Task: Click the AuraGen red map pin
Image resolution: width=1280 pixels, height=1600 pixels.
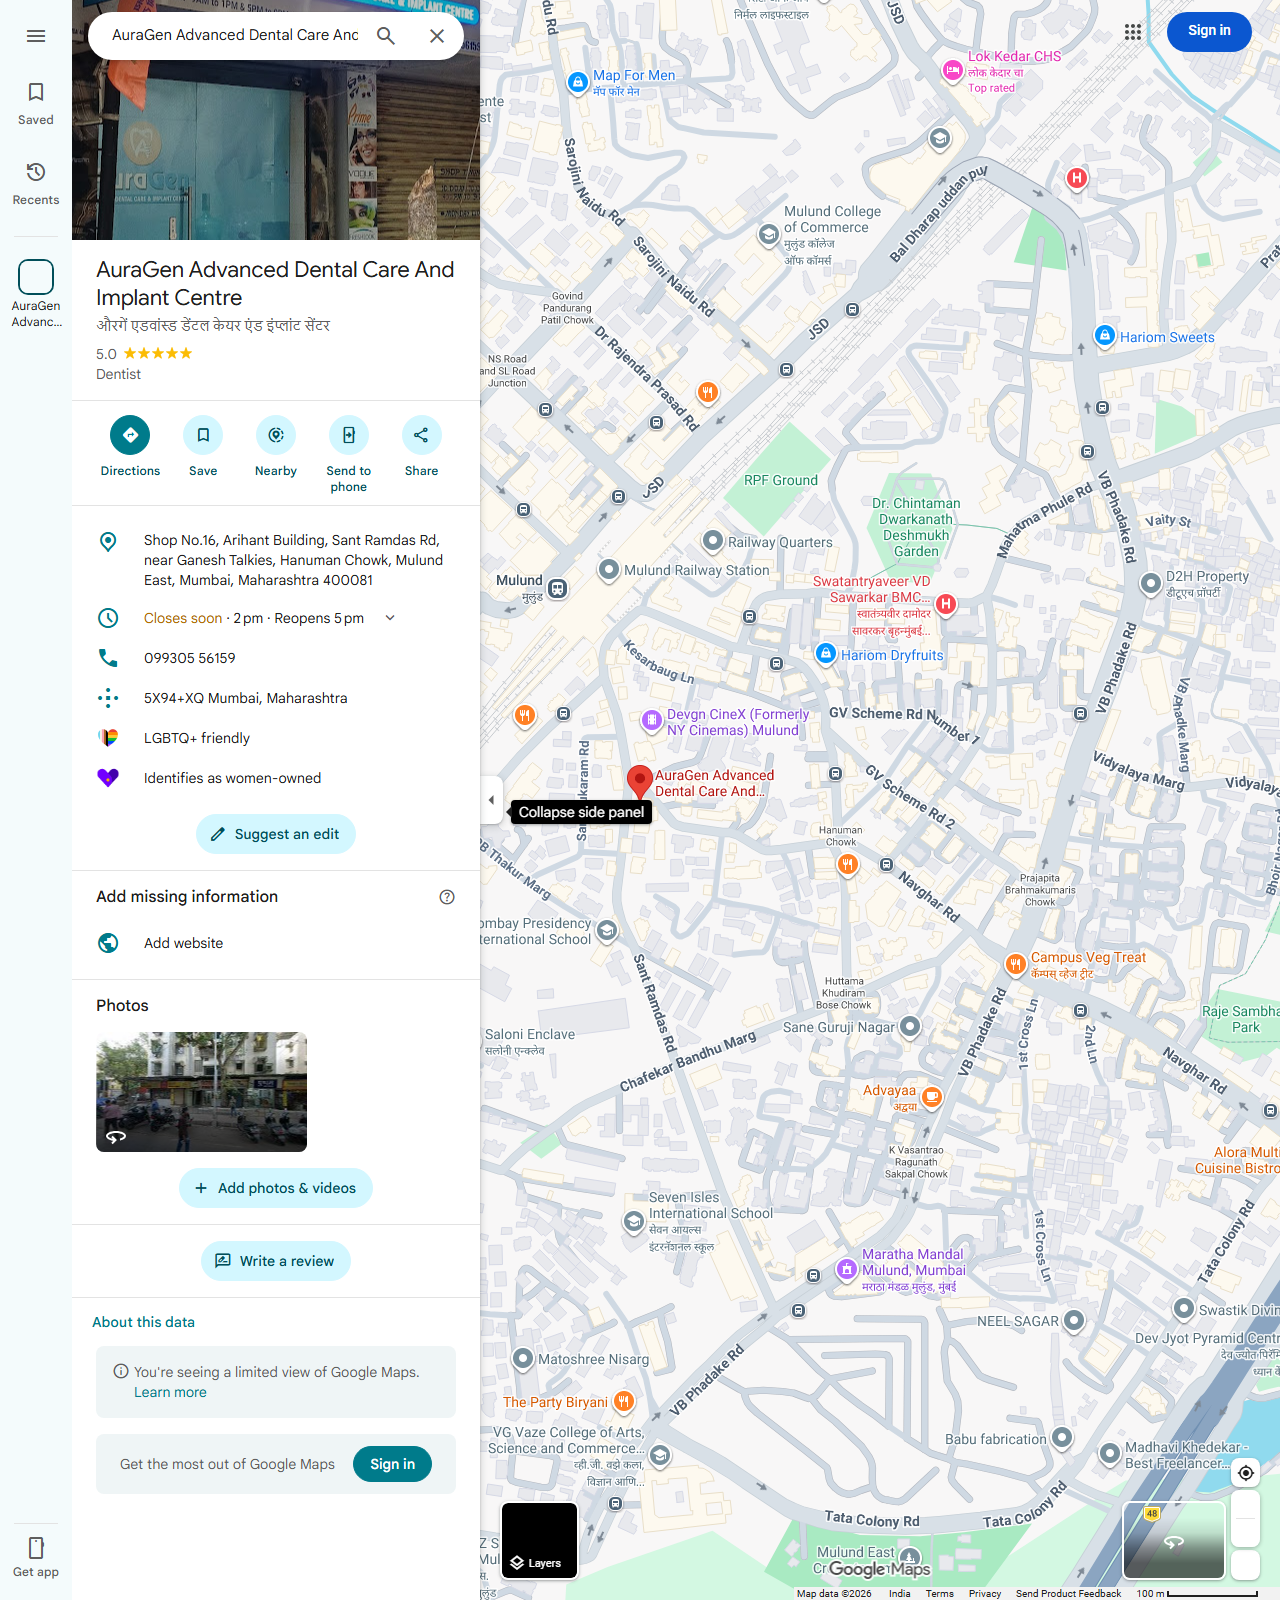Action: [x=640, y=782]
